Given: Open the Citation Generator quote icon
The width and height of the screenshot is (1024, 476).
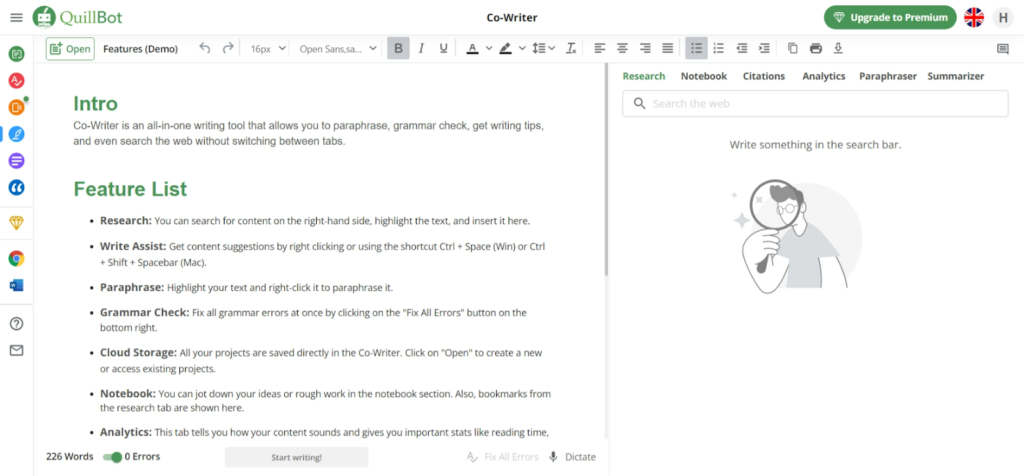Looking at the screenshot, I should pos(16,187).
